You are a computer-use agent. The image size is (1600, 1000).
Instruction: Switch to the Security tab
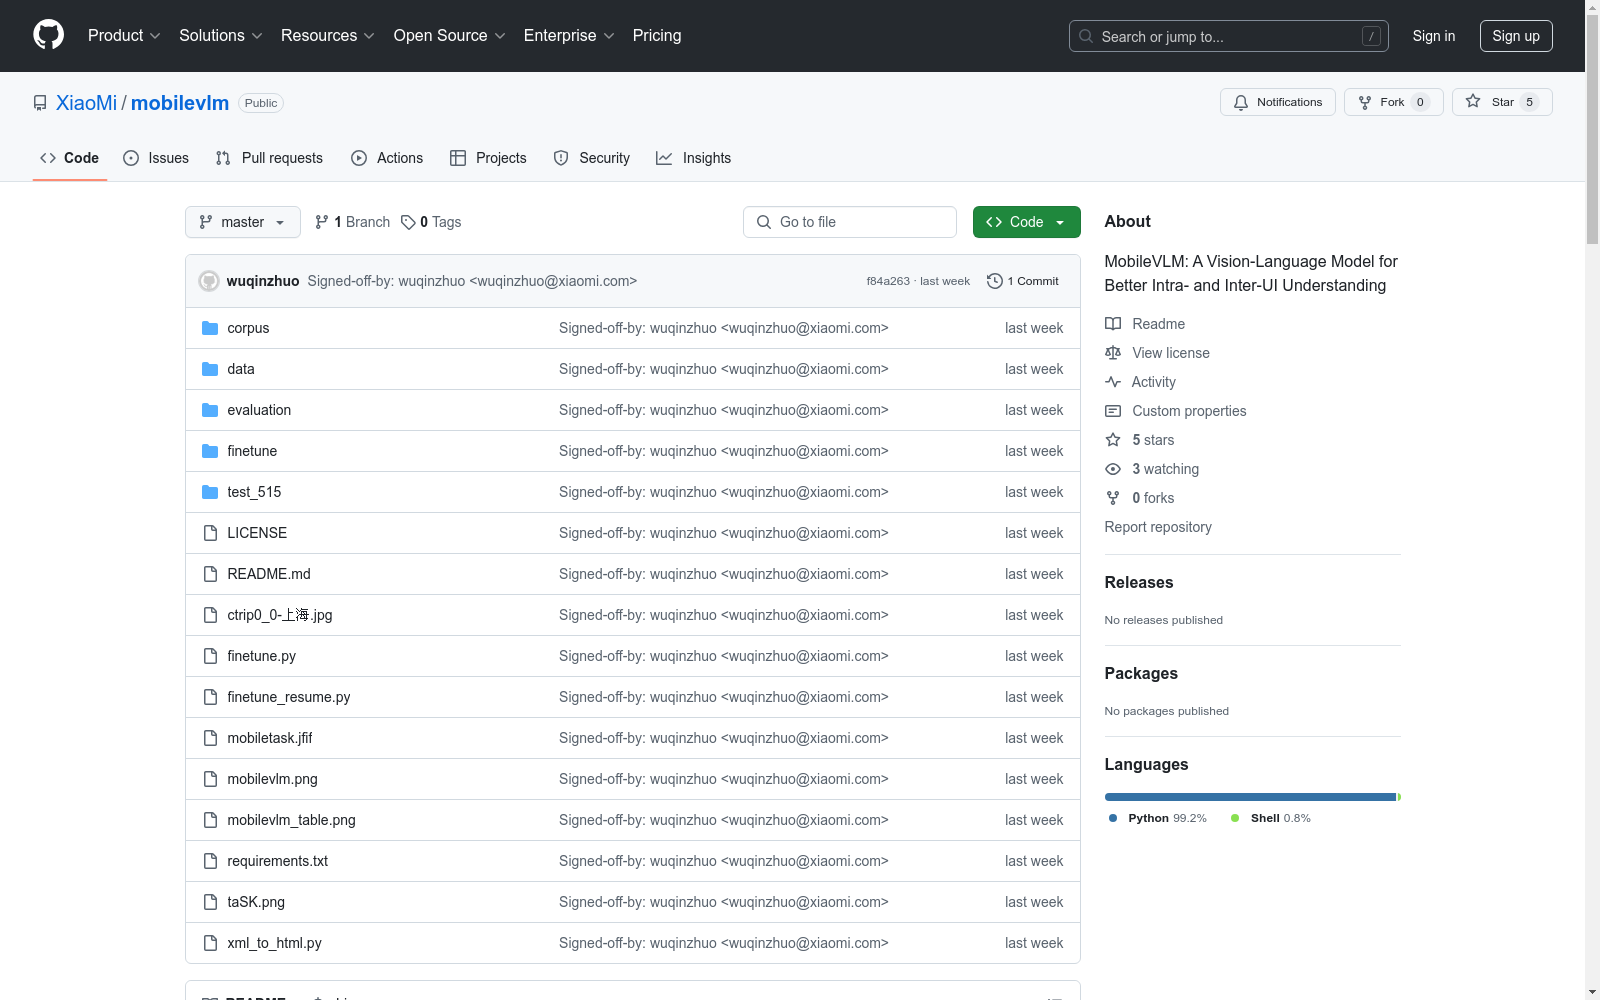point(592,158)
